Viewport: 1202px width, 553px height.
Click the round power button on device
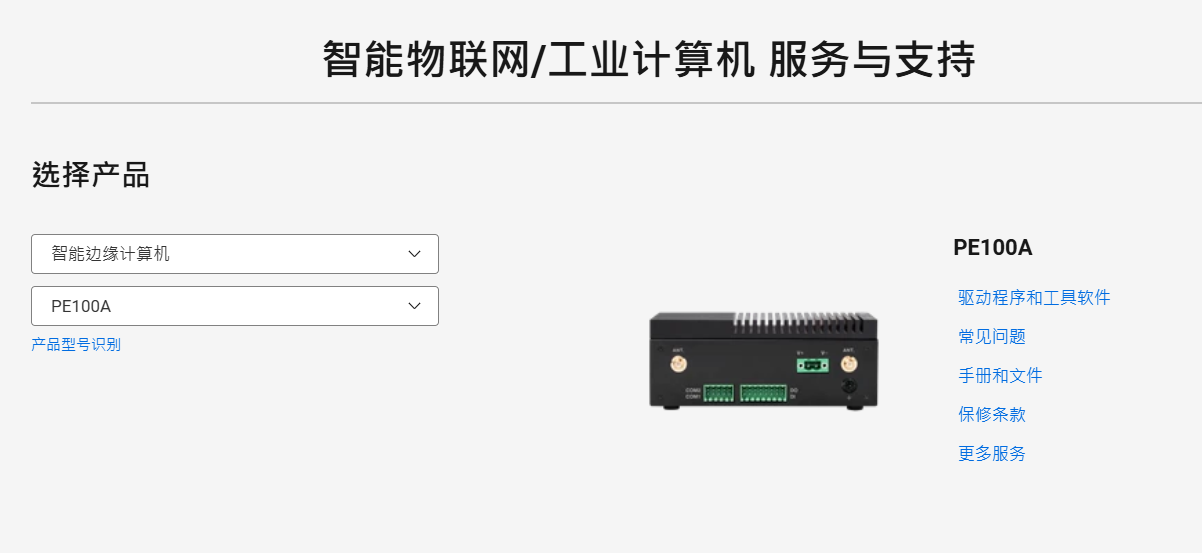849,386
